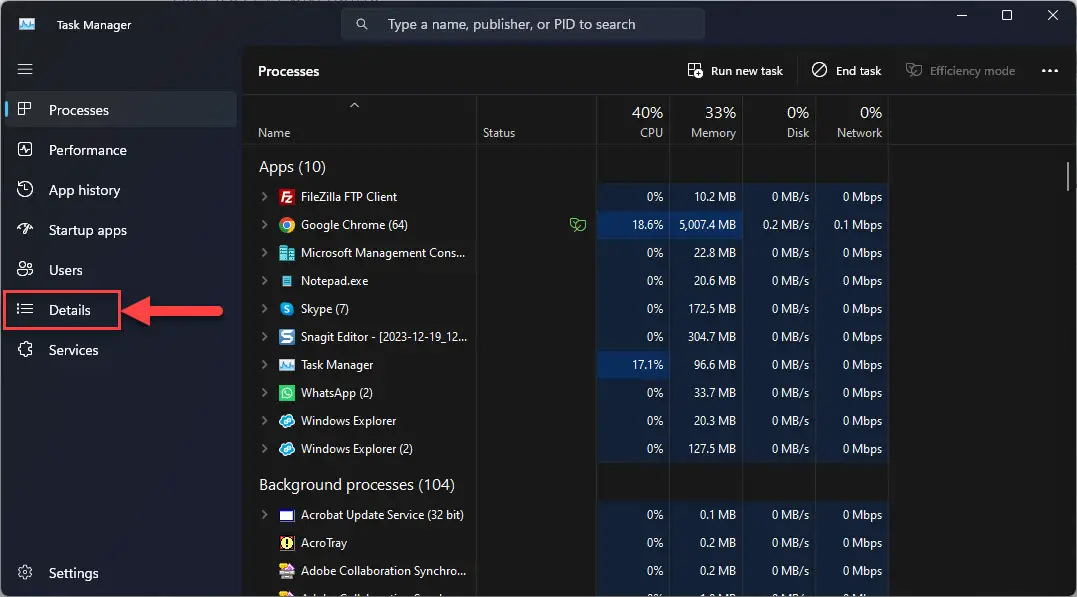Image resolution: width=1077 pixels, height=597 pixels.
Task: Open the Services section
Action: coord(73,350)
